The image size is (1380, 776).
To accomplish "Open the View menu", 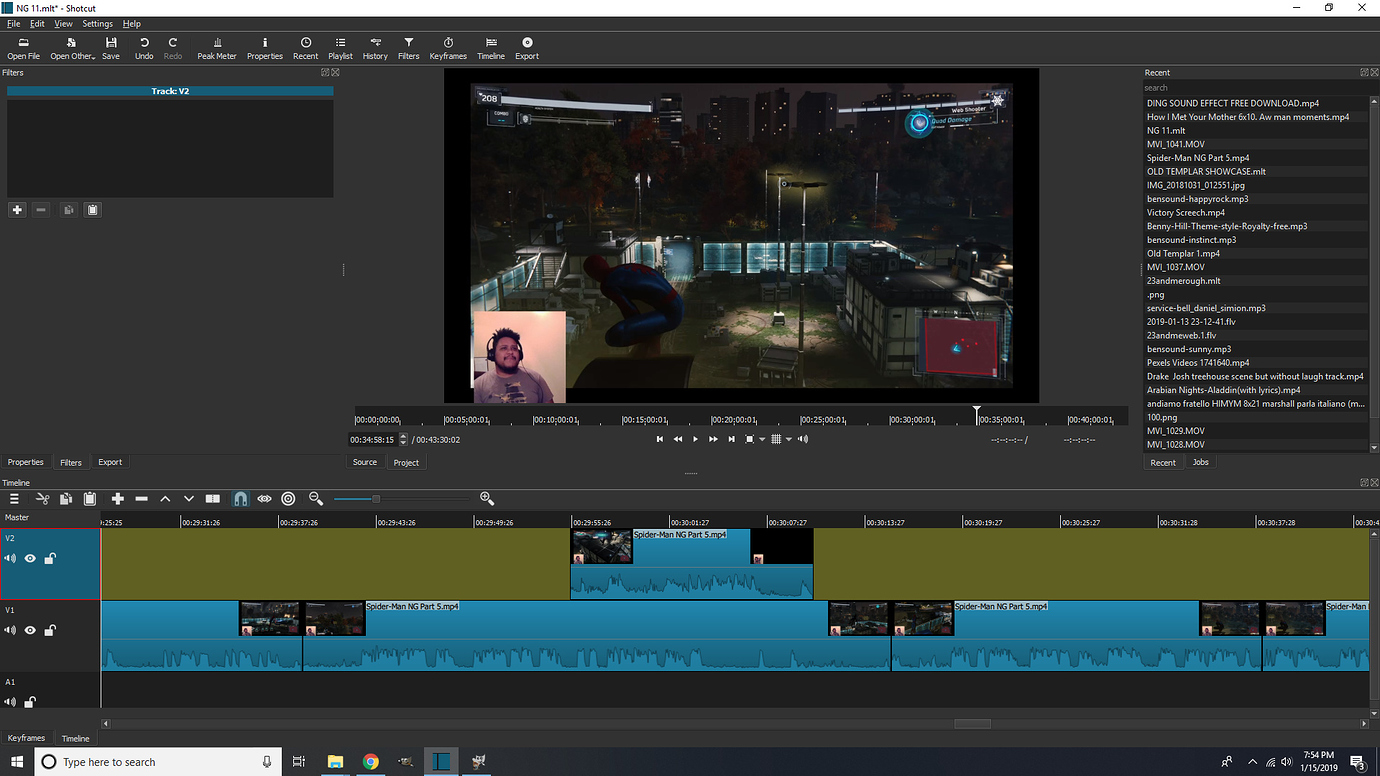I will pyautogui.click(x=63, y=23).
